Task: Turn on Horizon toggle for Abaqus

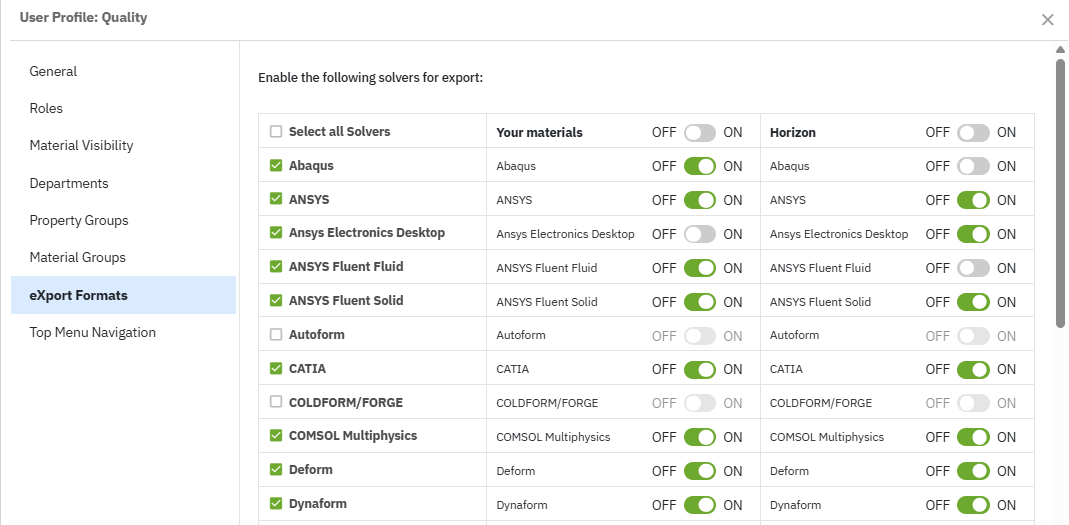Action: (973, 167)
